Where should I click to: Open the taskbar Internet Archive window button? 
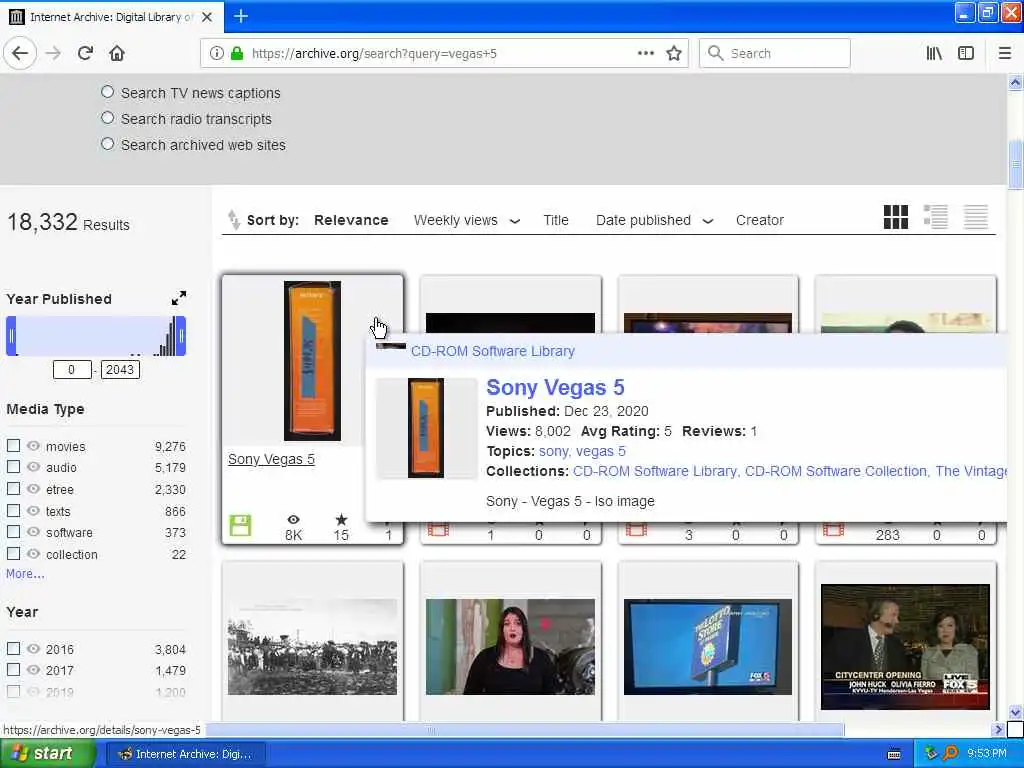pyautogui.click(x=185, y=754)
